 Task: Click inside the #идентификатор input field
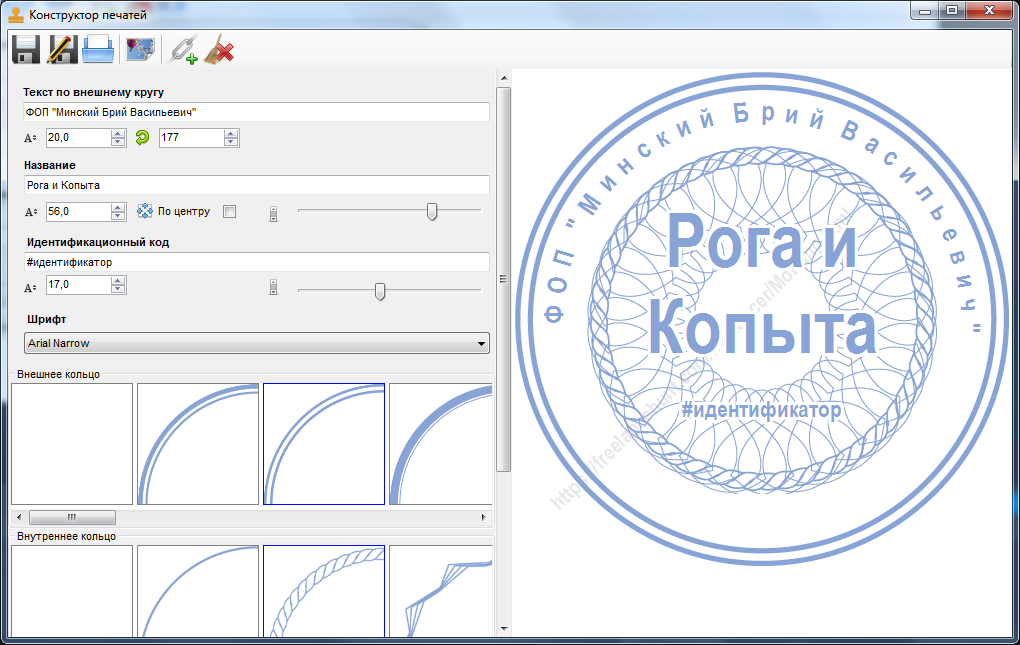point(250,262)
